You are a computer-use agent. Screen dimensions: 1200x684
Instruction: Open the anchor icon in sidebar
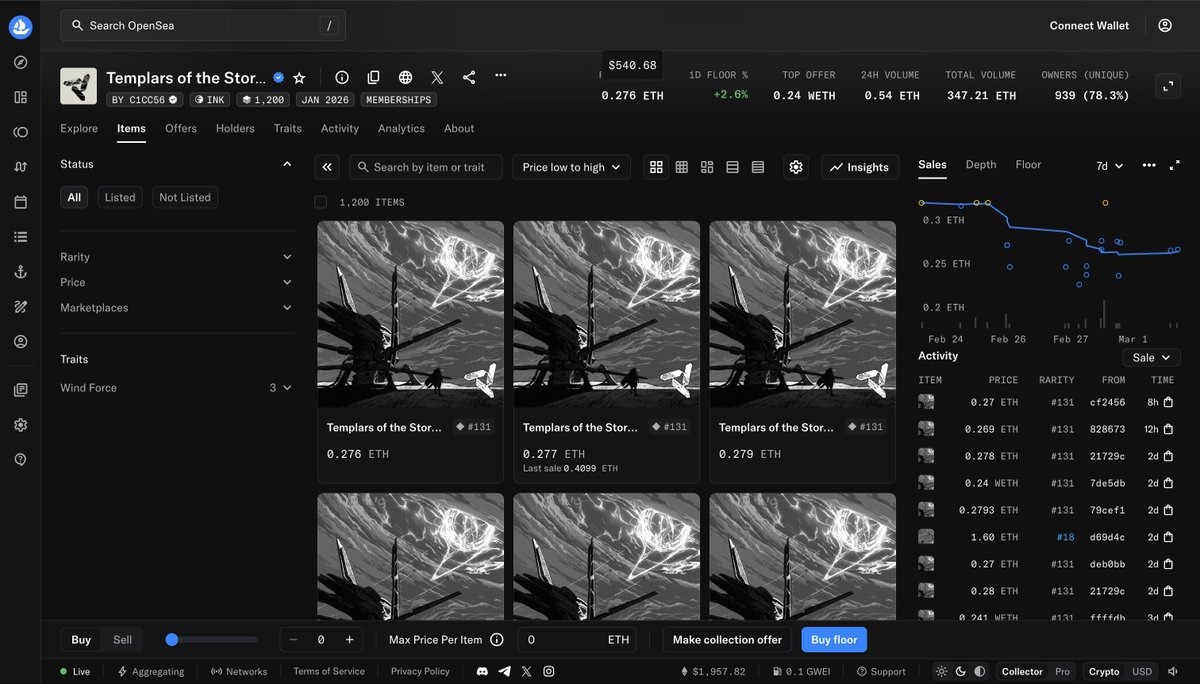[x=20, y=272]
